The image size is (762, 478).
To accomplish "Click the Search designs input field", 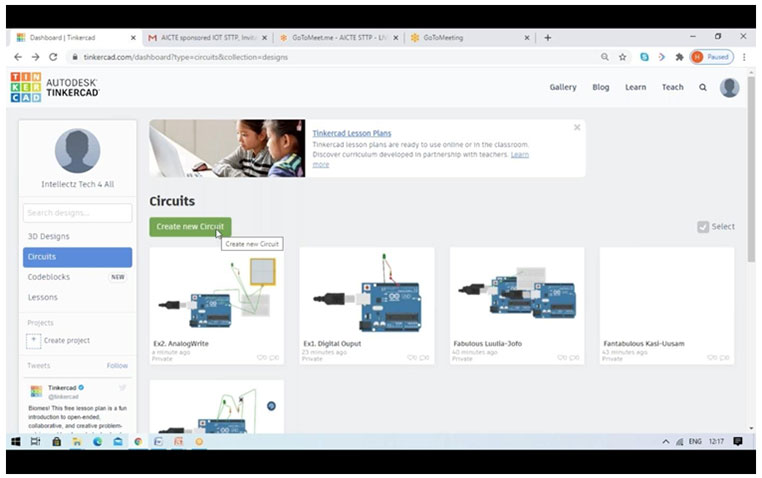I will [77, 212].
